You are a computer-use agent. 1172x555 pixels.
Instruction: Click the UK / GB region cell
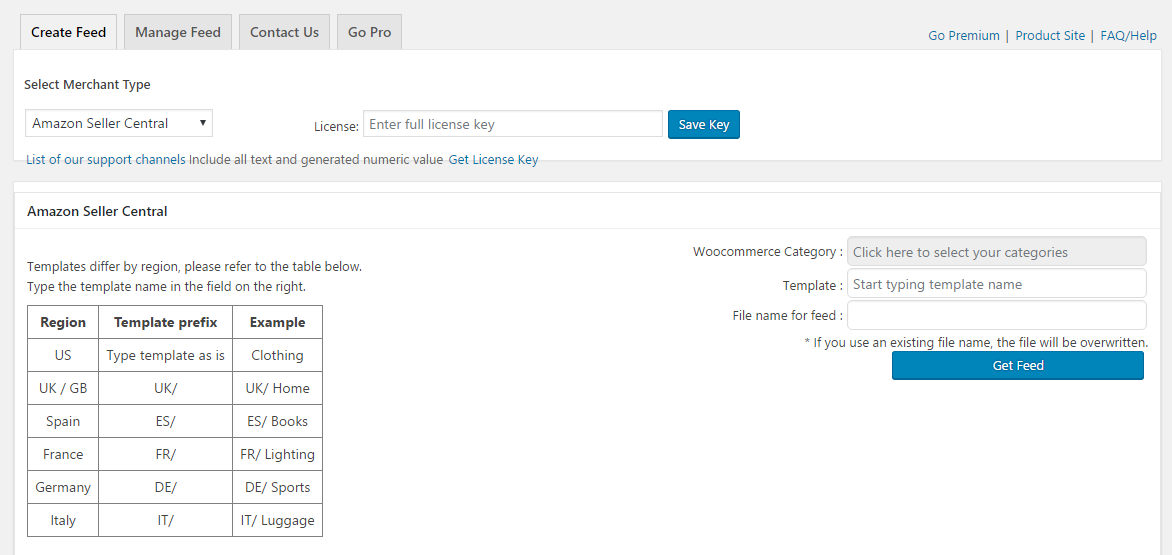pos(63,388)
